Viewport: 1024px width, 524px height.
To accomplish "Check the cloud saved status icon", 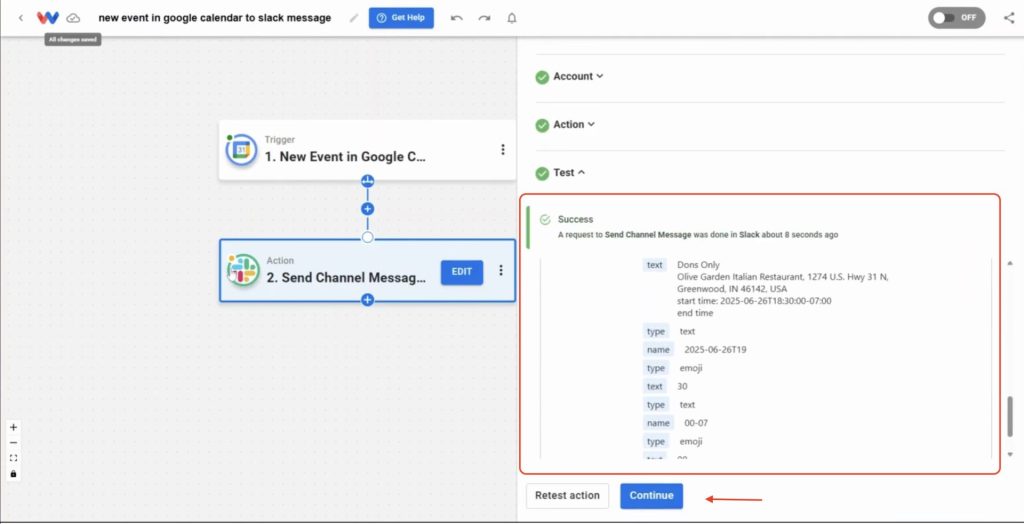I will [x=74, y=18].
